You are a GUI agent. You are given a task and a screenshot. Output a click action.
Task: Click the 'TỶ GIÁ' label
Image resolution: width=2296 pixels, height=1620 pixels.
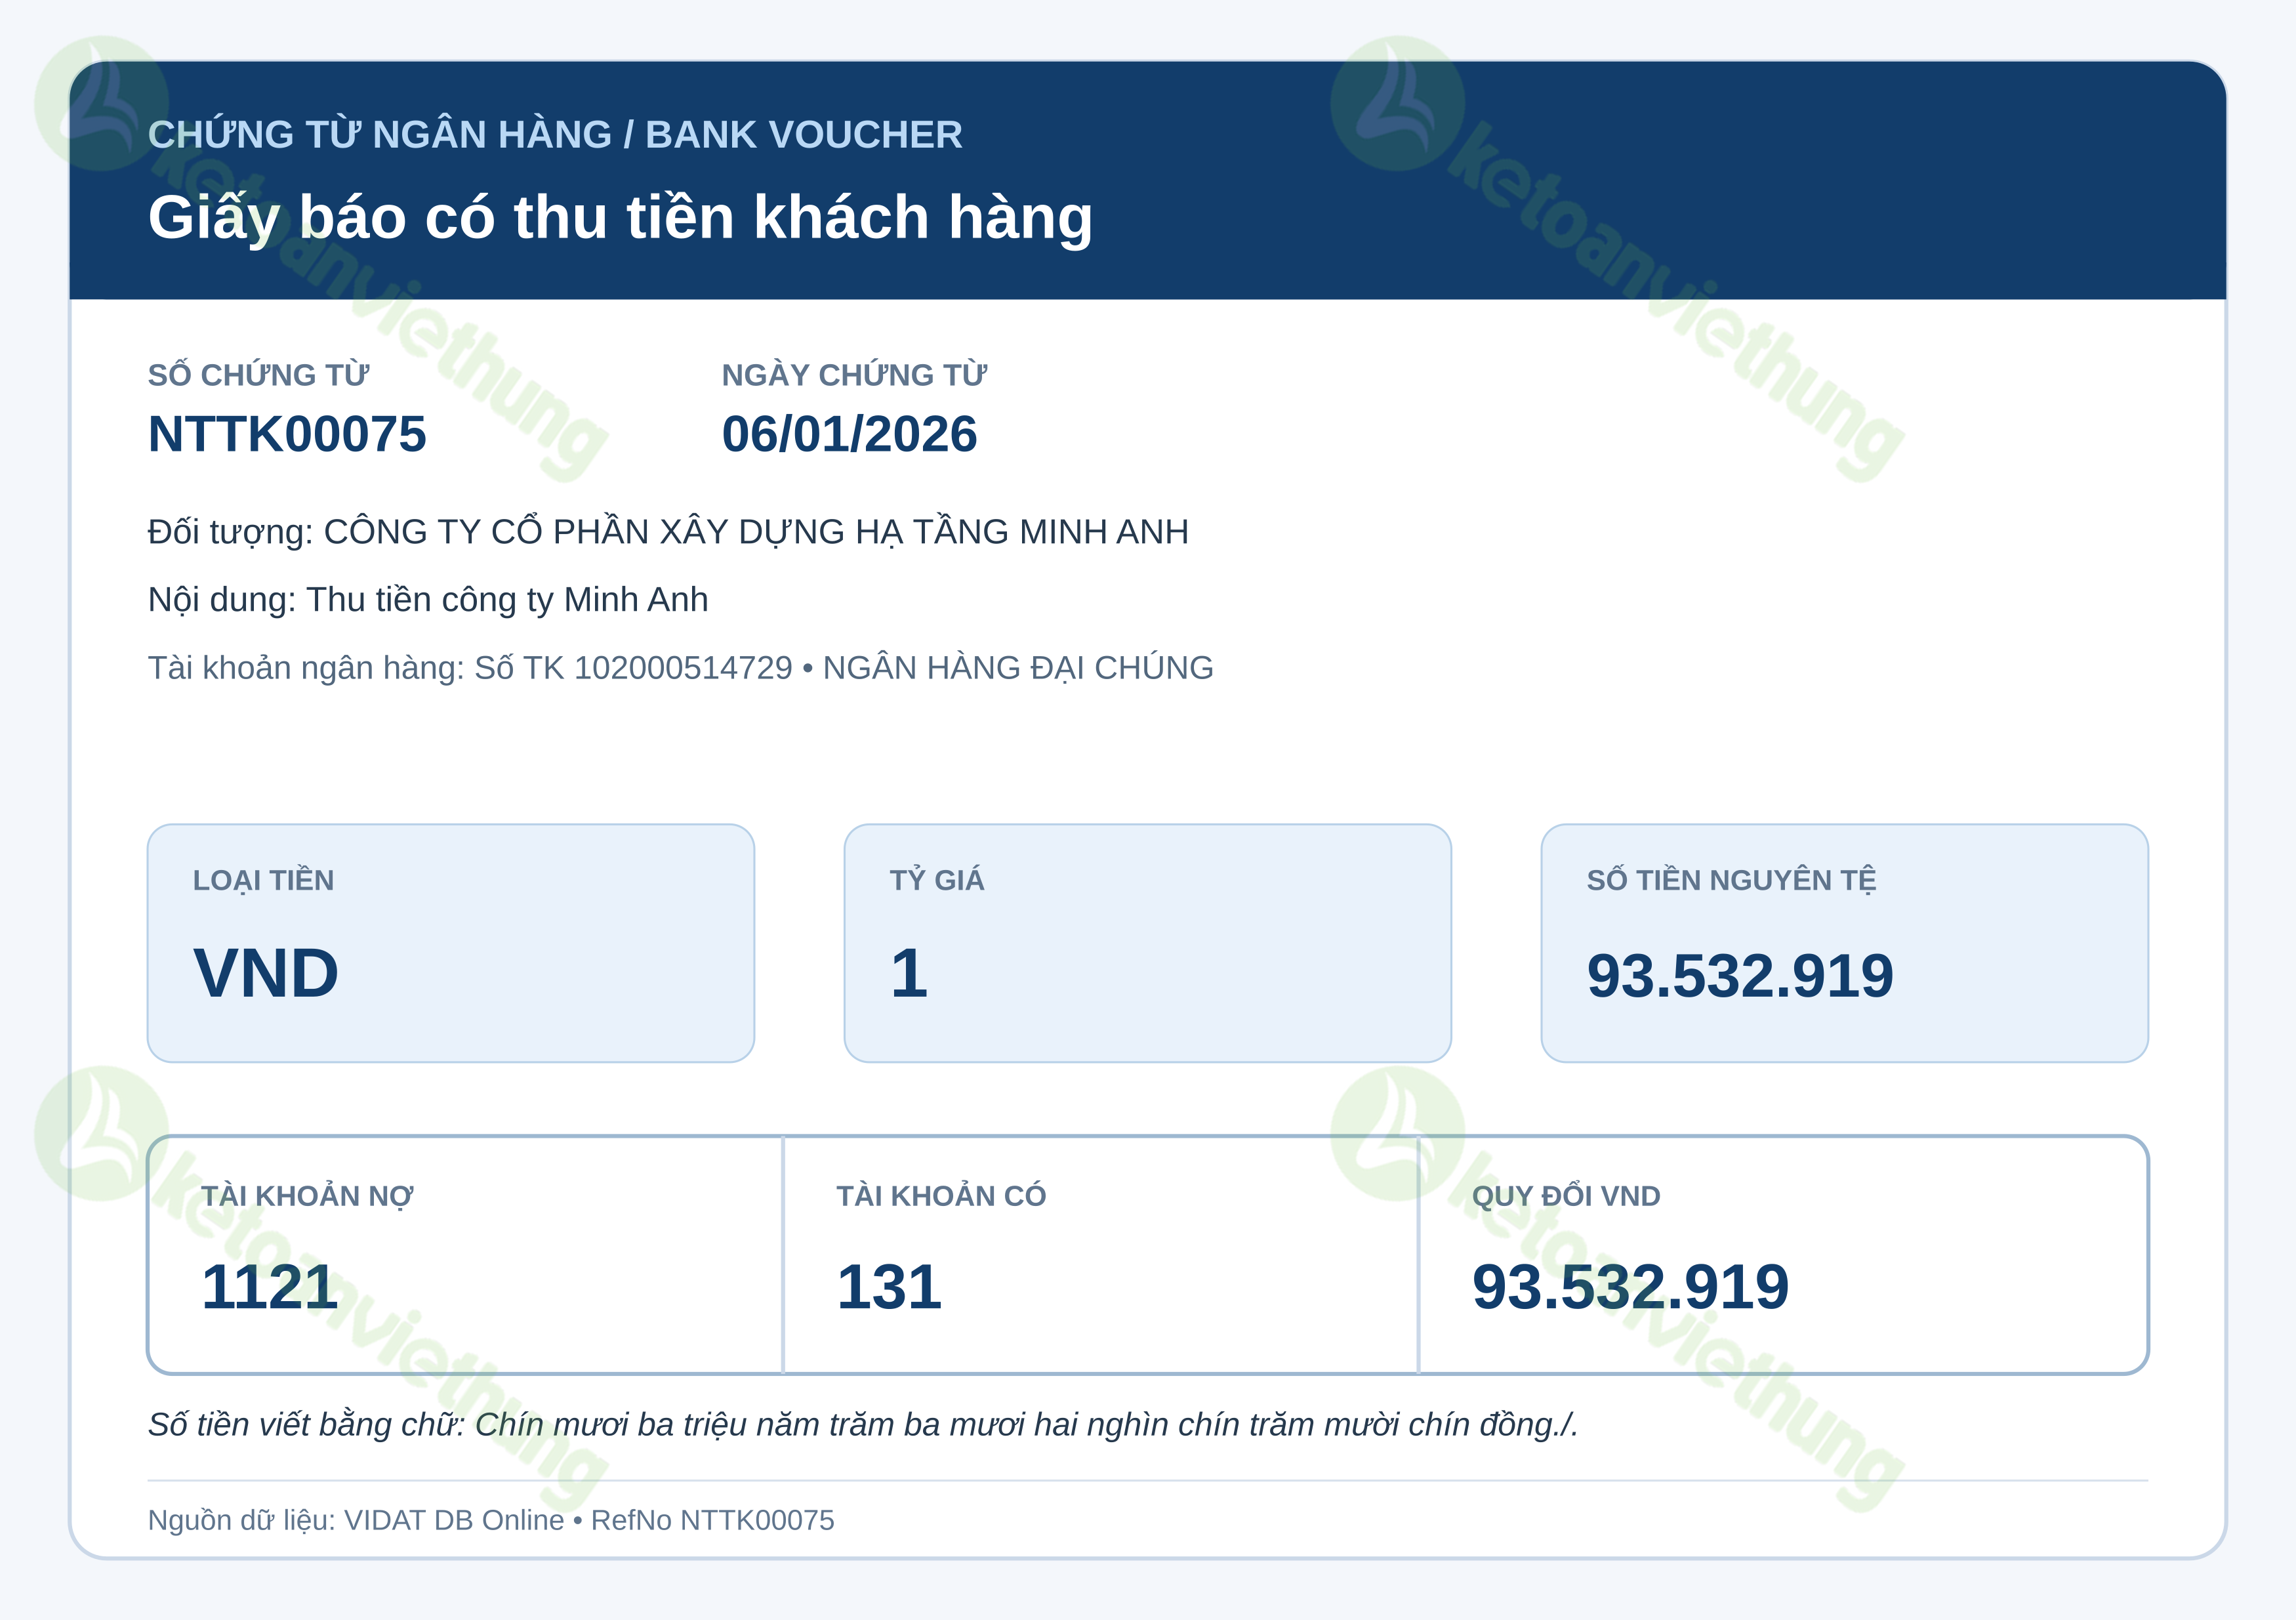tap(937, 880)
